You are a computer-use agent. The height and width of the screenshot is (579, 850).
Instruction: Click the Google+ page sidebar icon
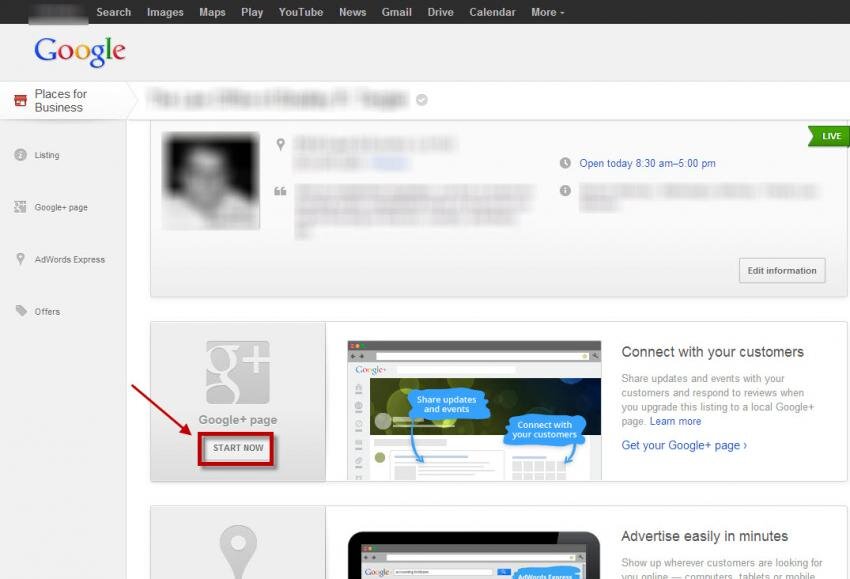click(x=20, y=207)
